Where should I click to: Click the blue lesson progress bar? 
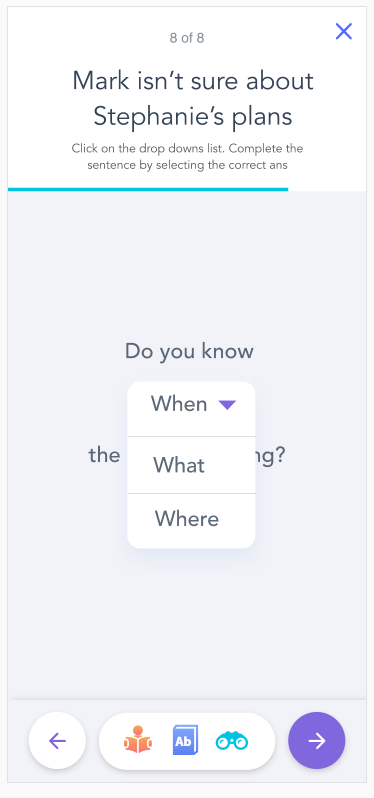148,189
